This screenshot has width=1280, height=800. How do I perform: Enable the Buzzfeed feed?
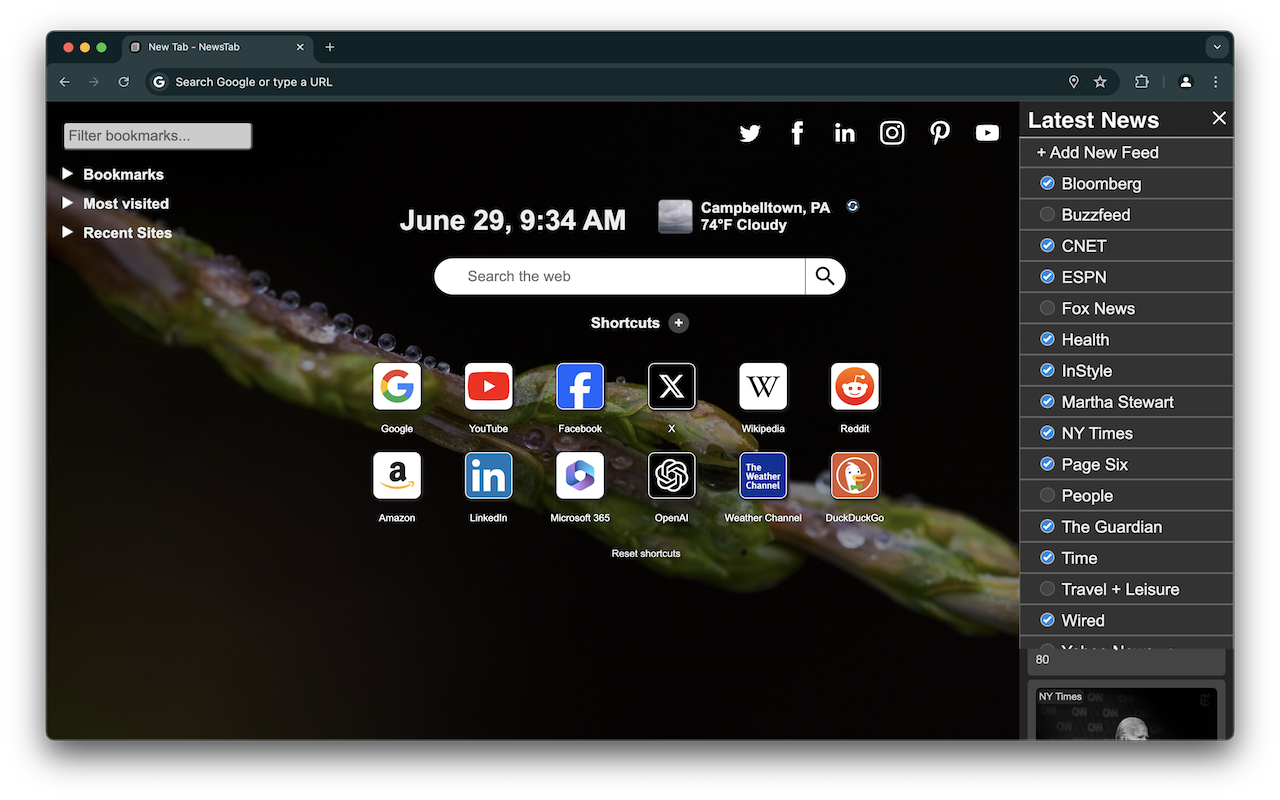[1047, 214]
